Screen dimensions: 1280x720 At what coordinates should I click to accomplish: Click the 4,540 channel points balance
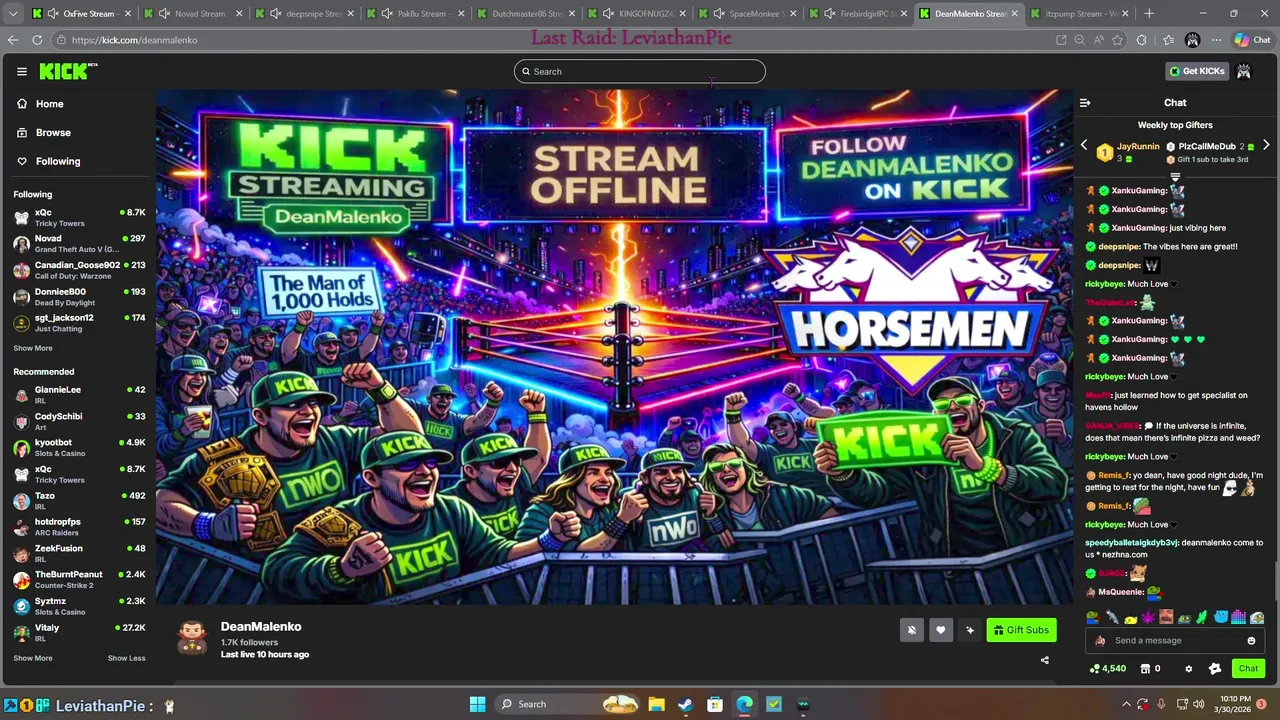[1108, 669]
